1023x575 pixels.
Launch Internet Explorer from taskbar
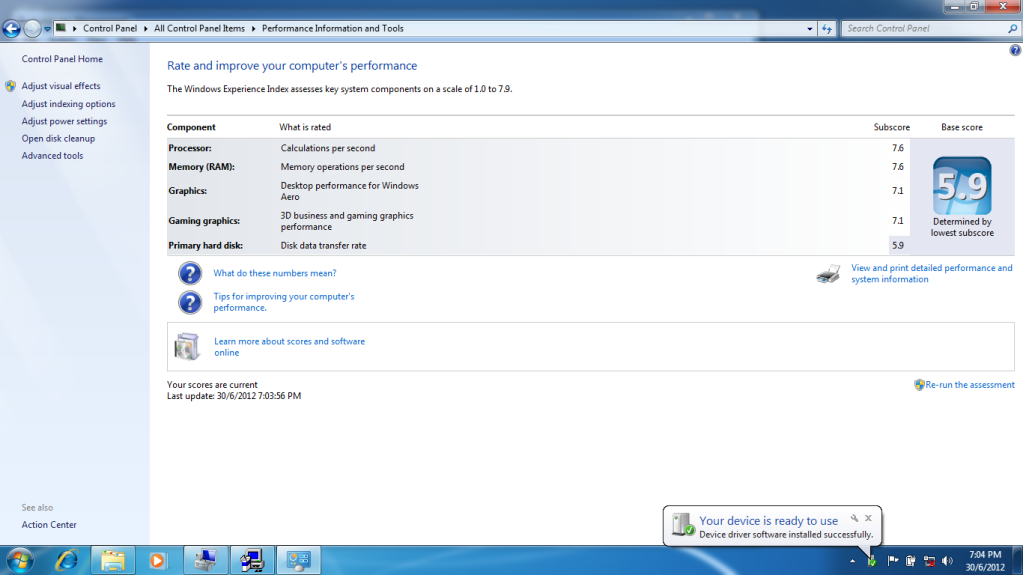click(x=67, y=561)
